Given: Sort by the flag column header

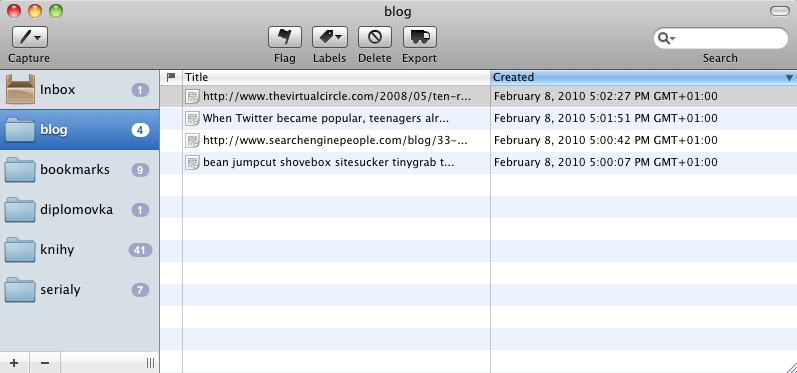Looking at the screenshot, I should 171,77.
